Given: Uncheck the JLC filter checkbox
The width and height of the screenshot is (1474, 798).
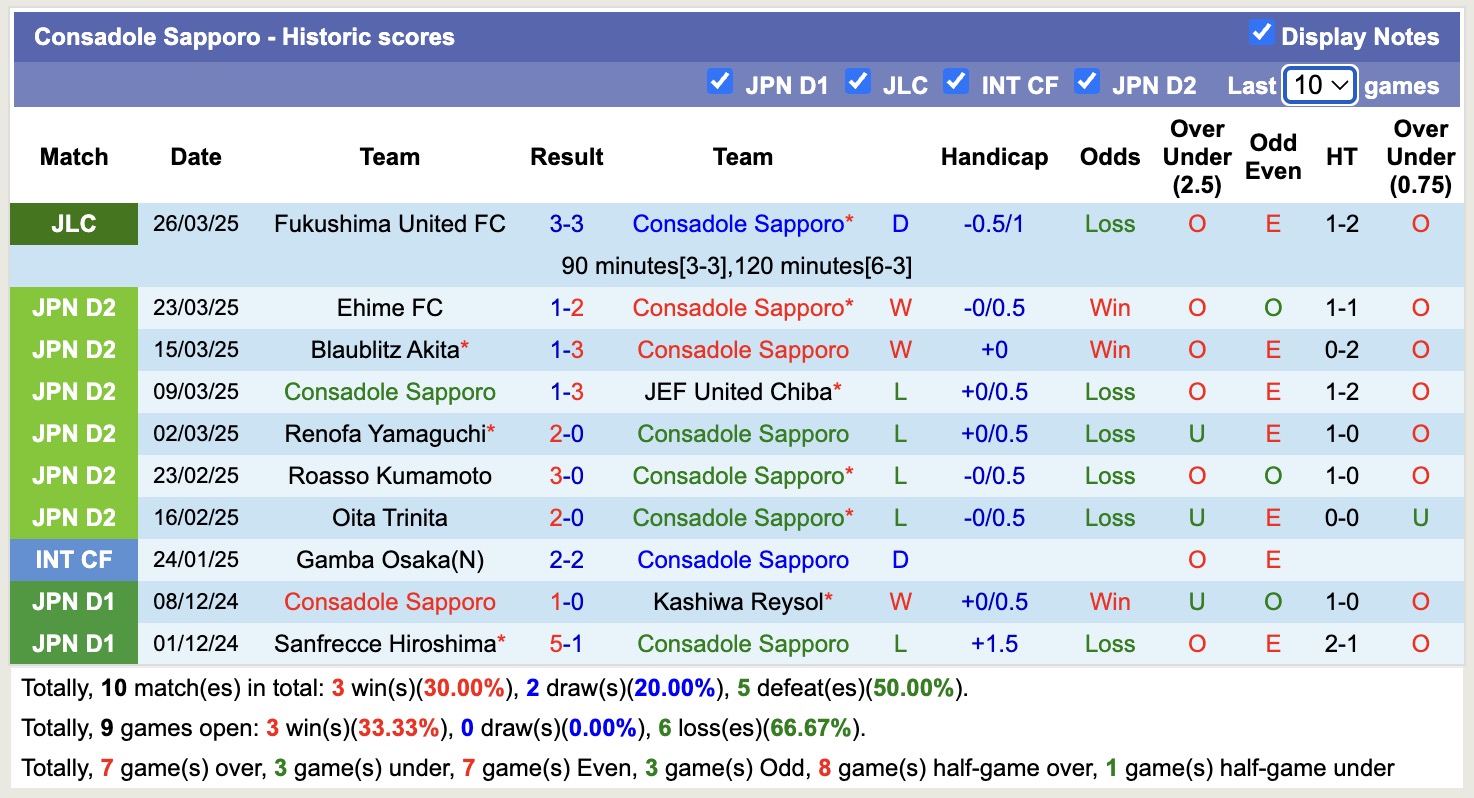Looking at the screenshot, I should point(857,82).
